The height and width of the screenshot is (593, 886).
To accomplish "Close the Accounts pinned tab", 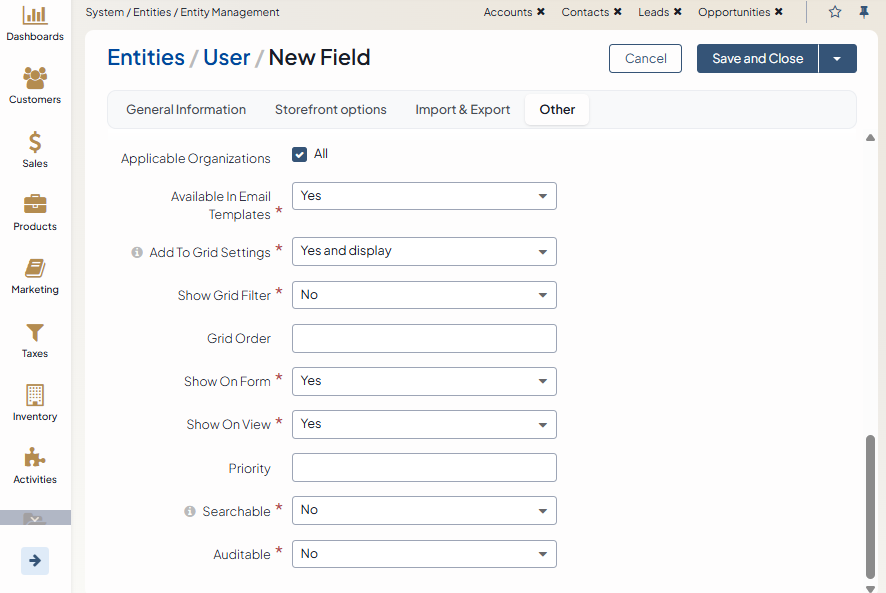I will pos(541,12).
